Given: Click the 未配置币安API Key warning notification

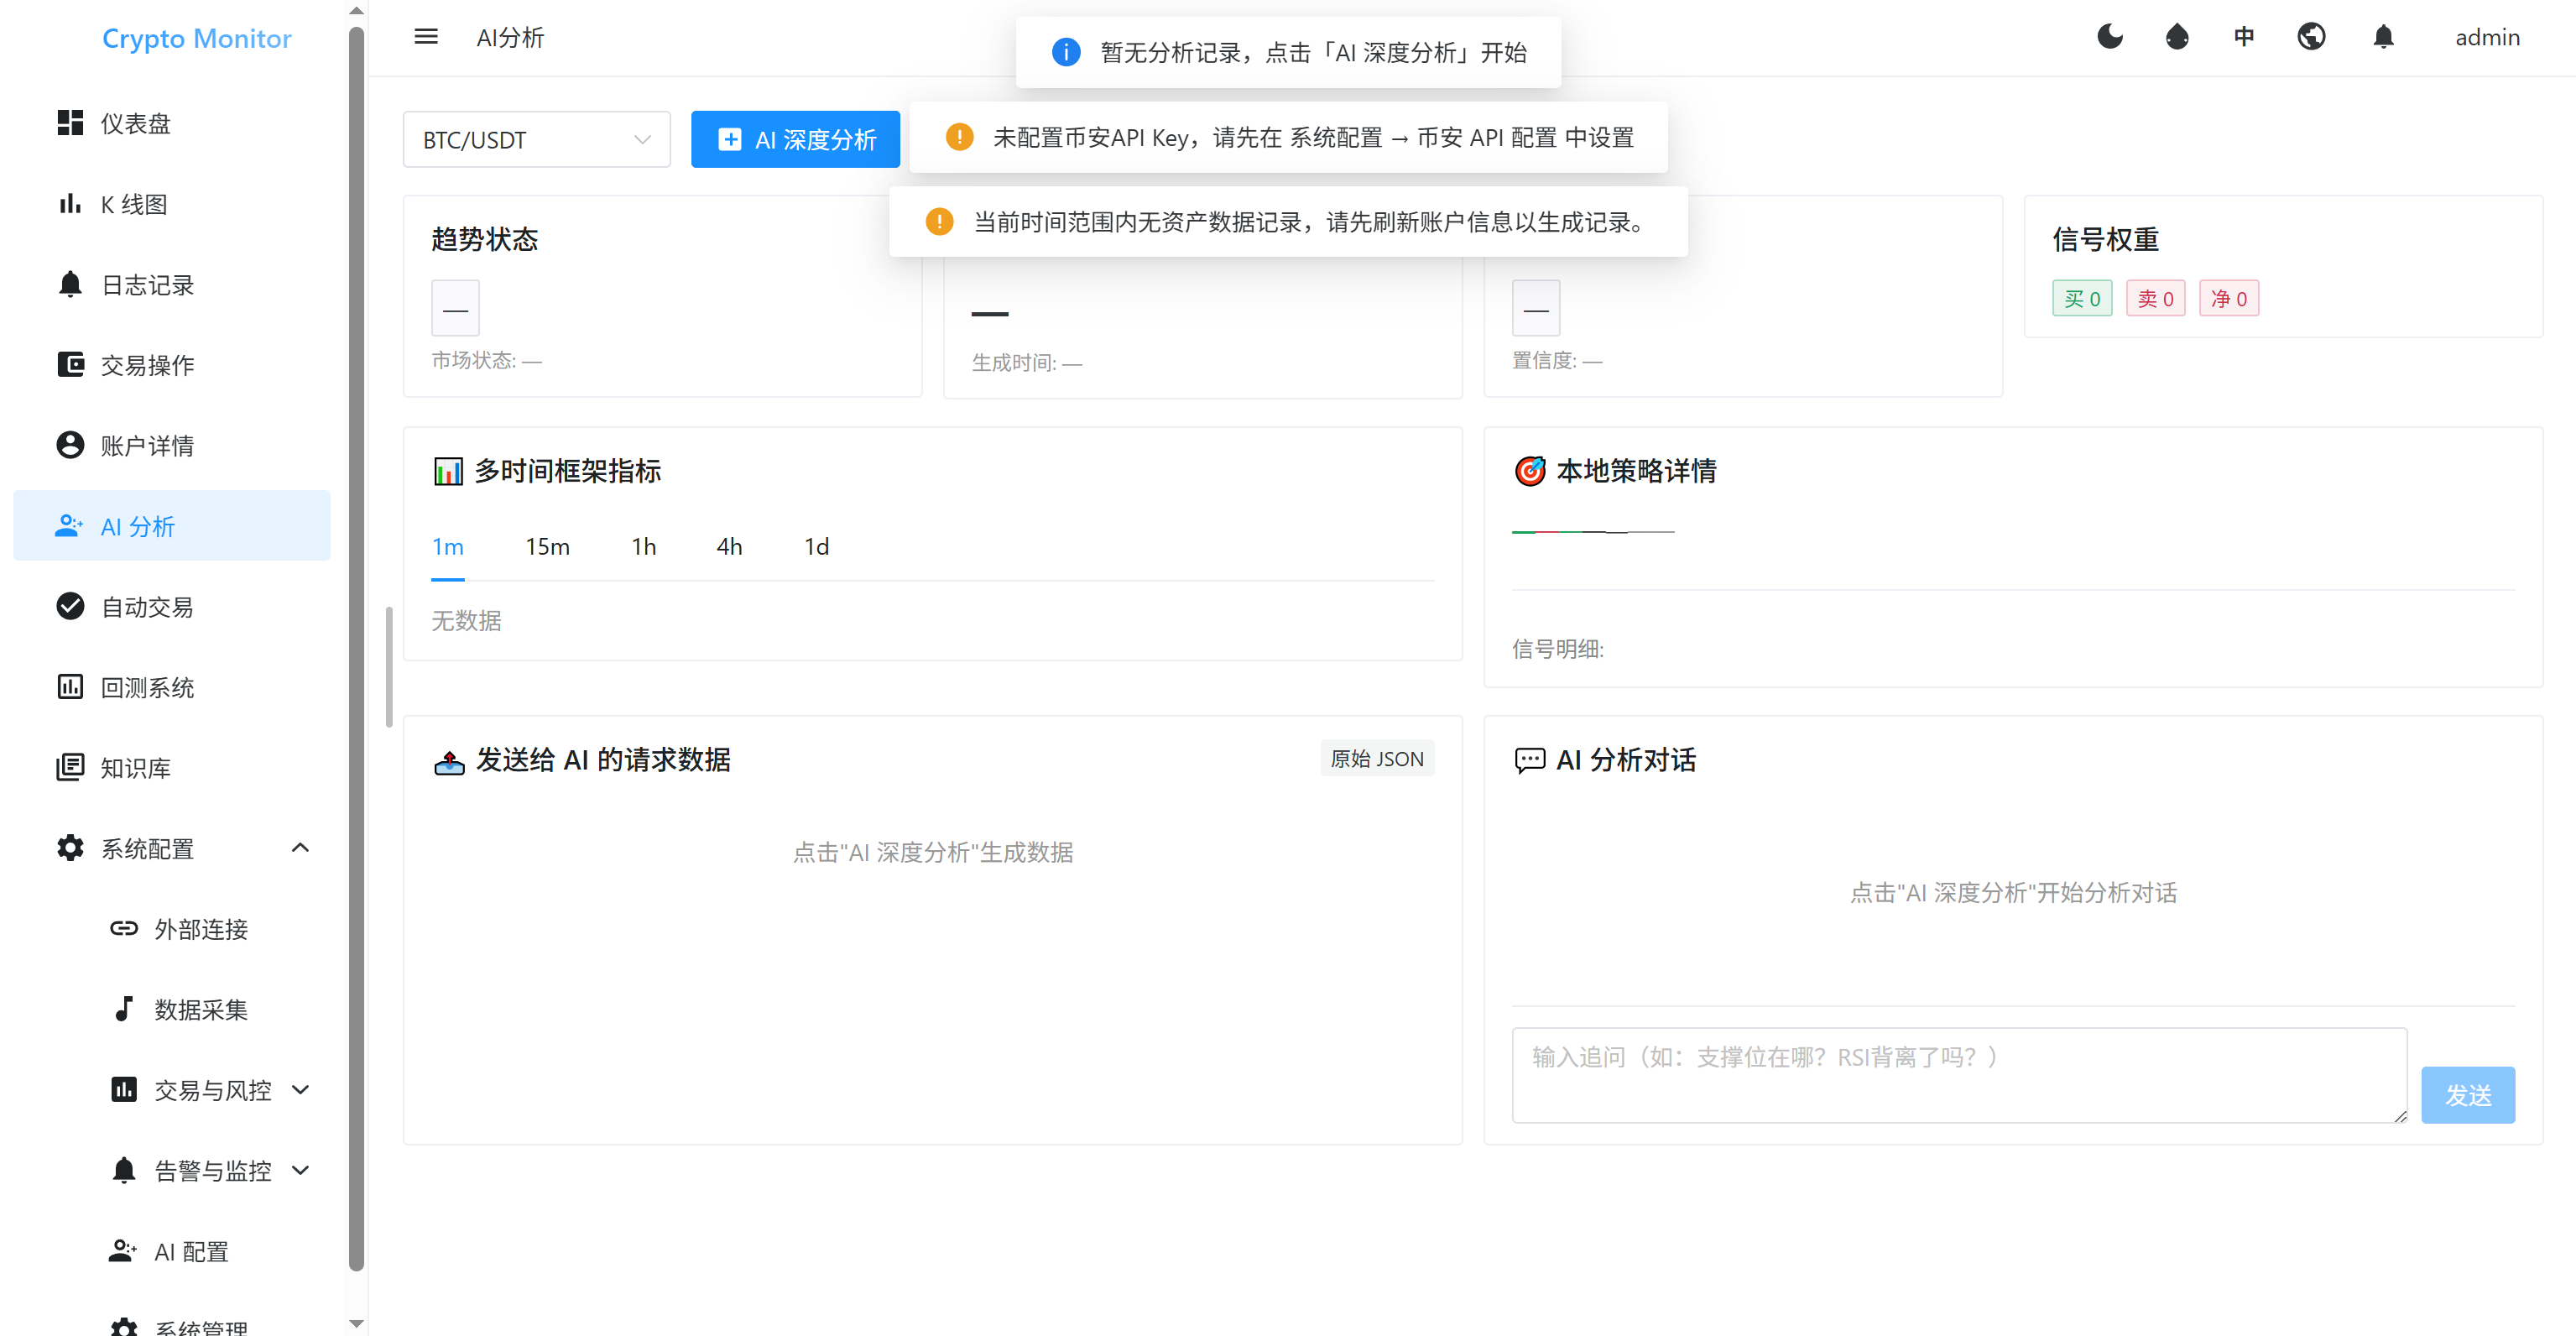Looking at the screenshot, I should click(1288, 137).
